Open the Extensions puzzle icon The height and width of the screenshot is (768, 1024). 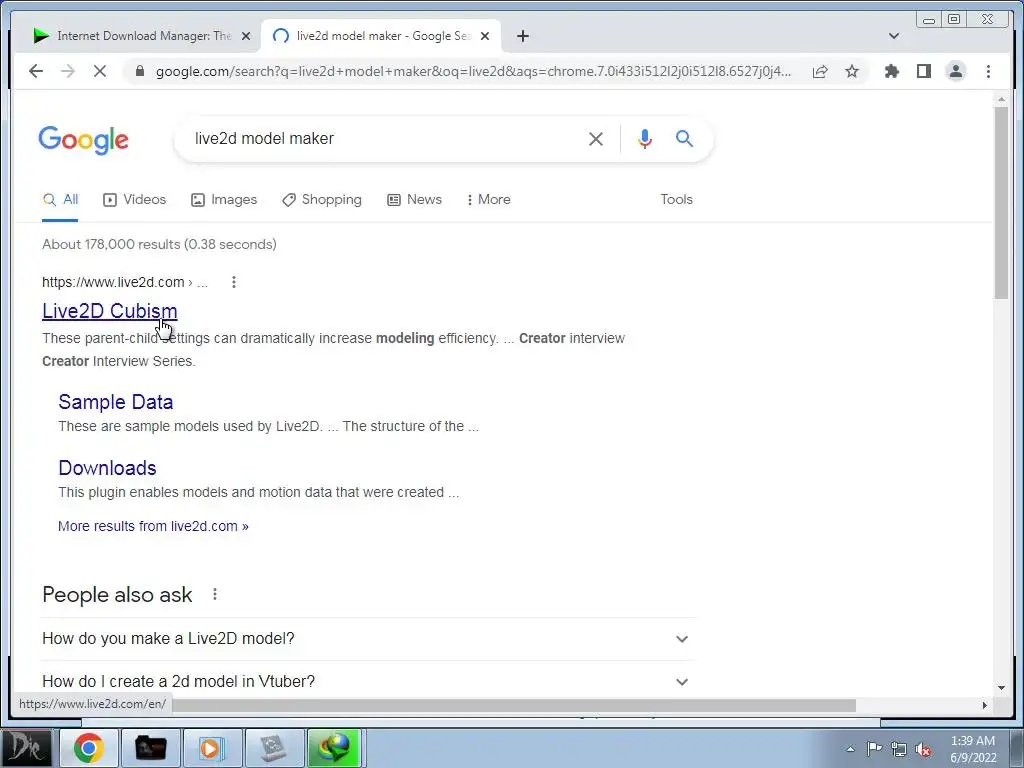click(891, 71)
